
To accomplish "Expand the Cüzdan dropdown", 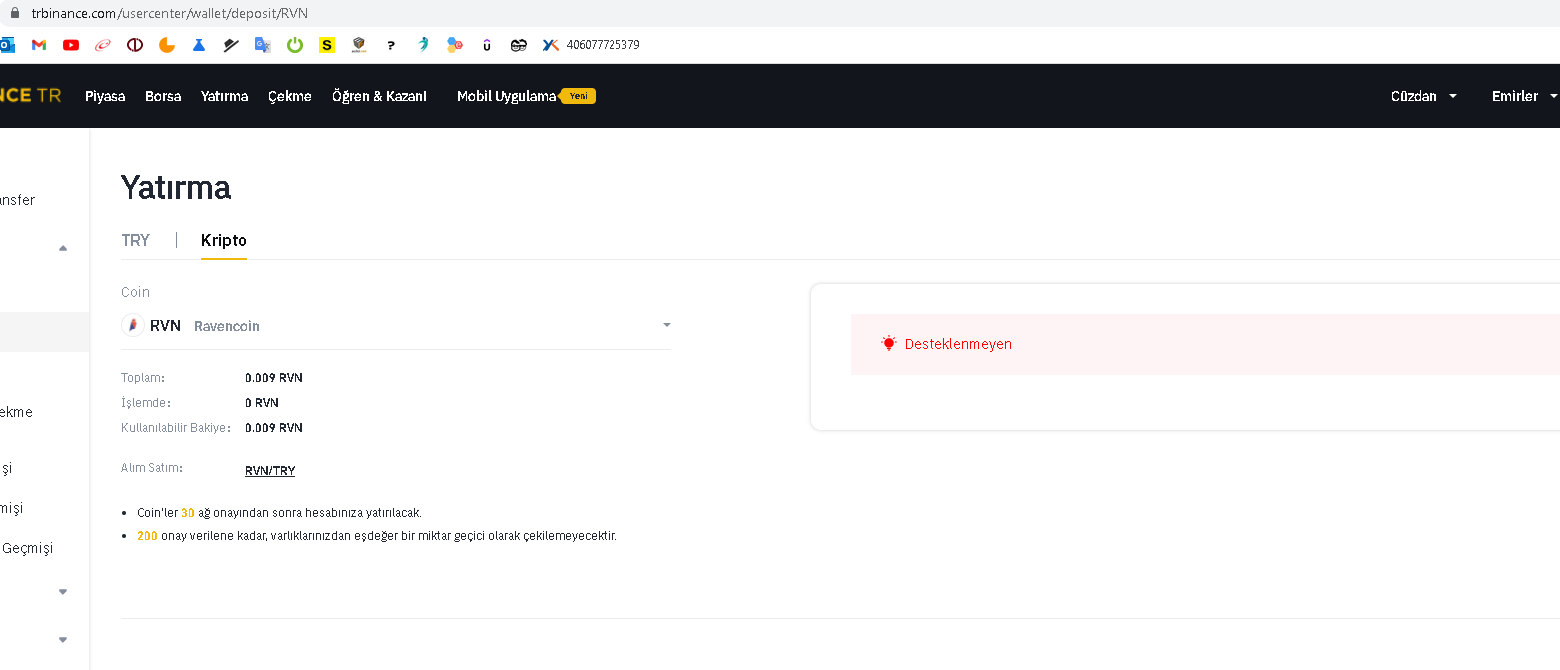I will [1424, 96].
